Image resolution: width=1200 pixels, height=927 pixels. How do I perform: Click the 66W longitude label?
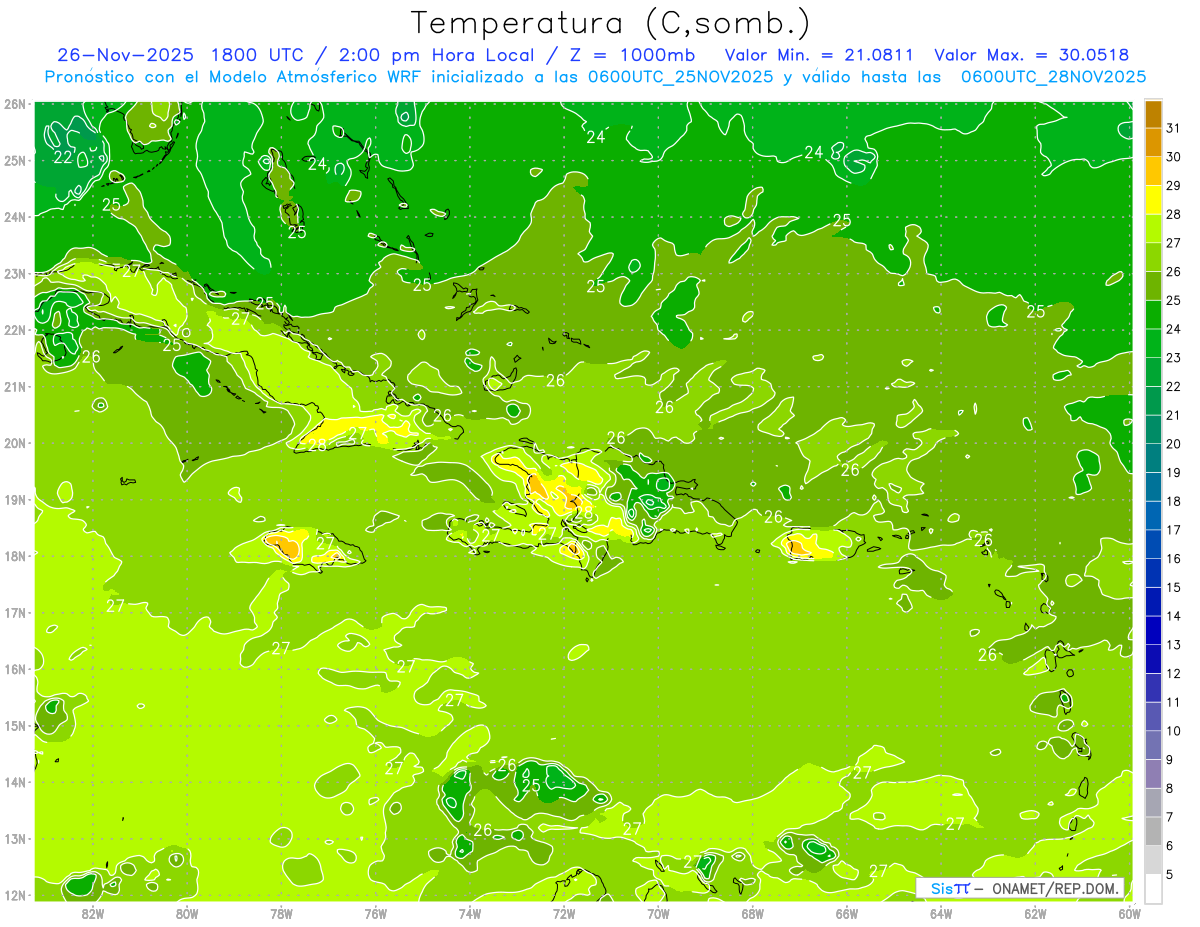847,912
